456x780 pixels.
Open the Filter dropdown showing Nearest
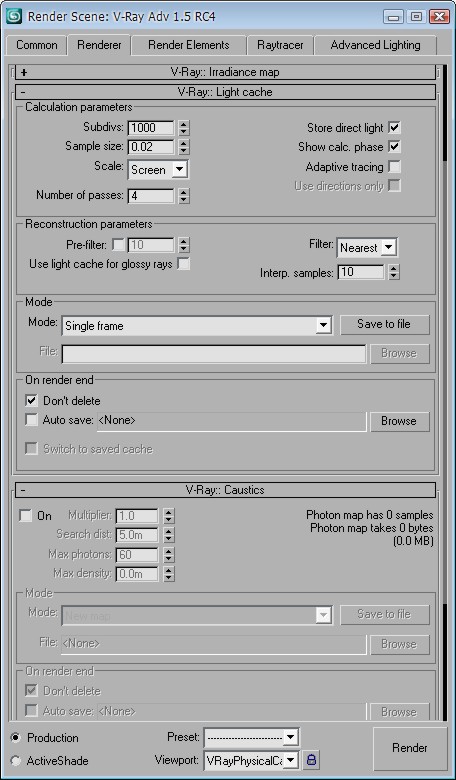(367, 247)
